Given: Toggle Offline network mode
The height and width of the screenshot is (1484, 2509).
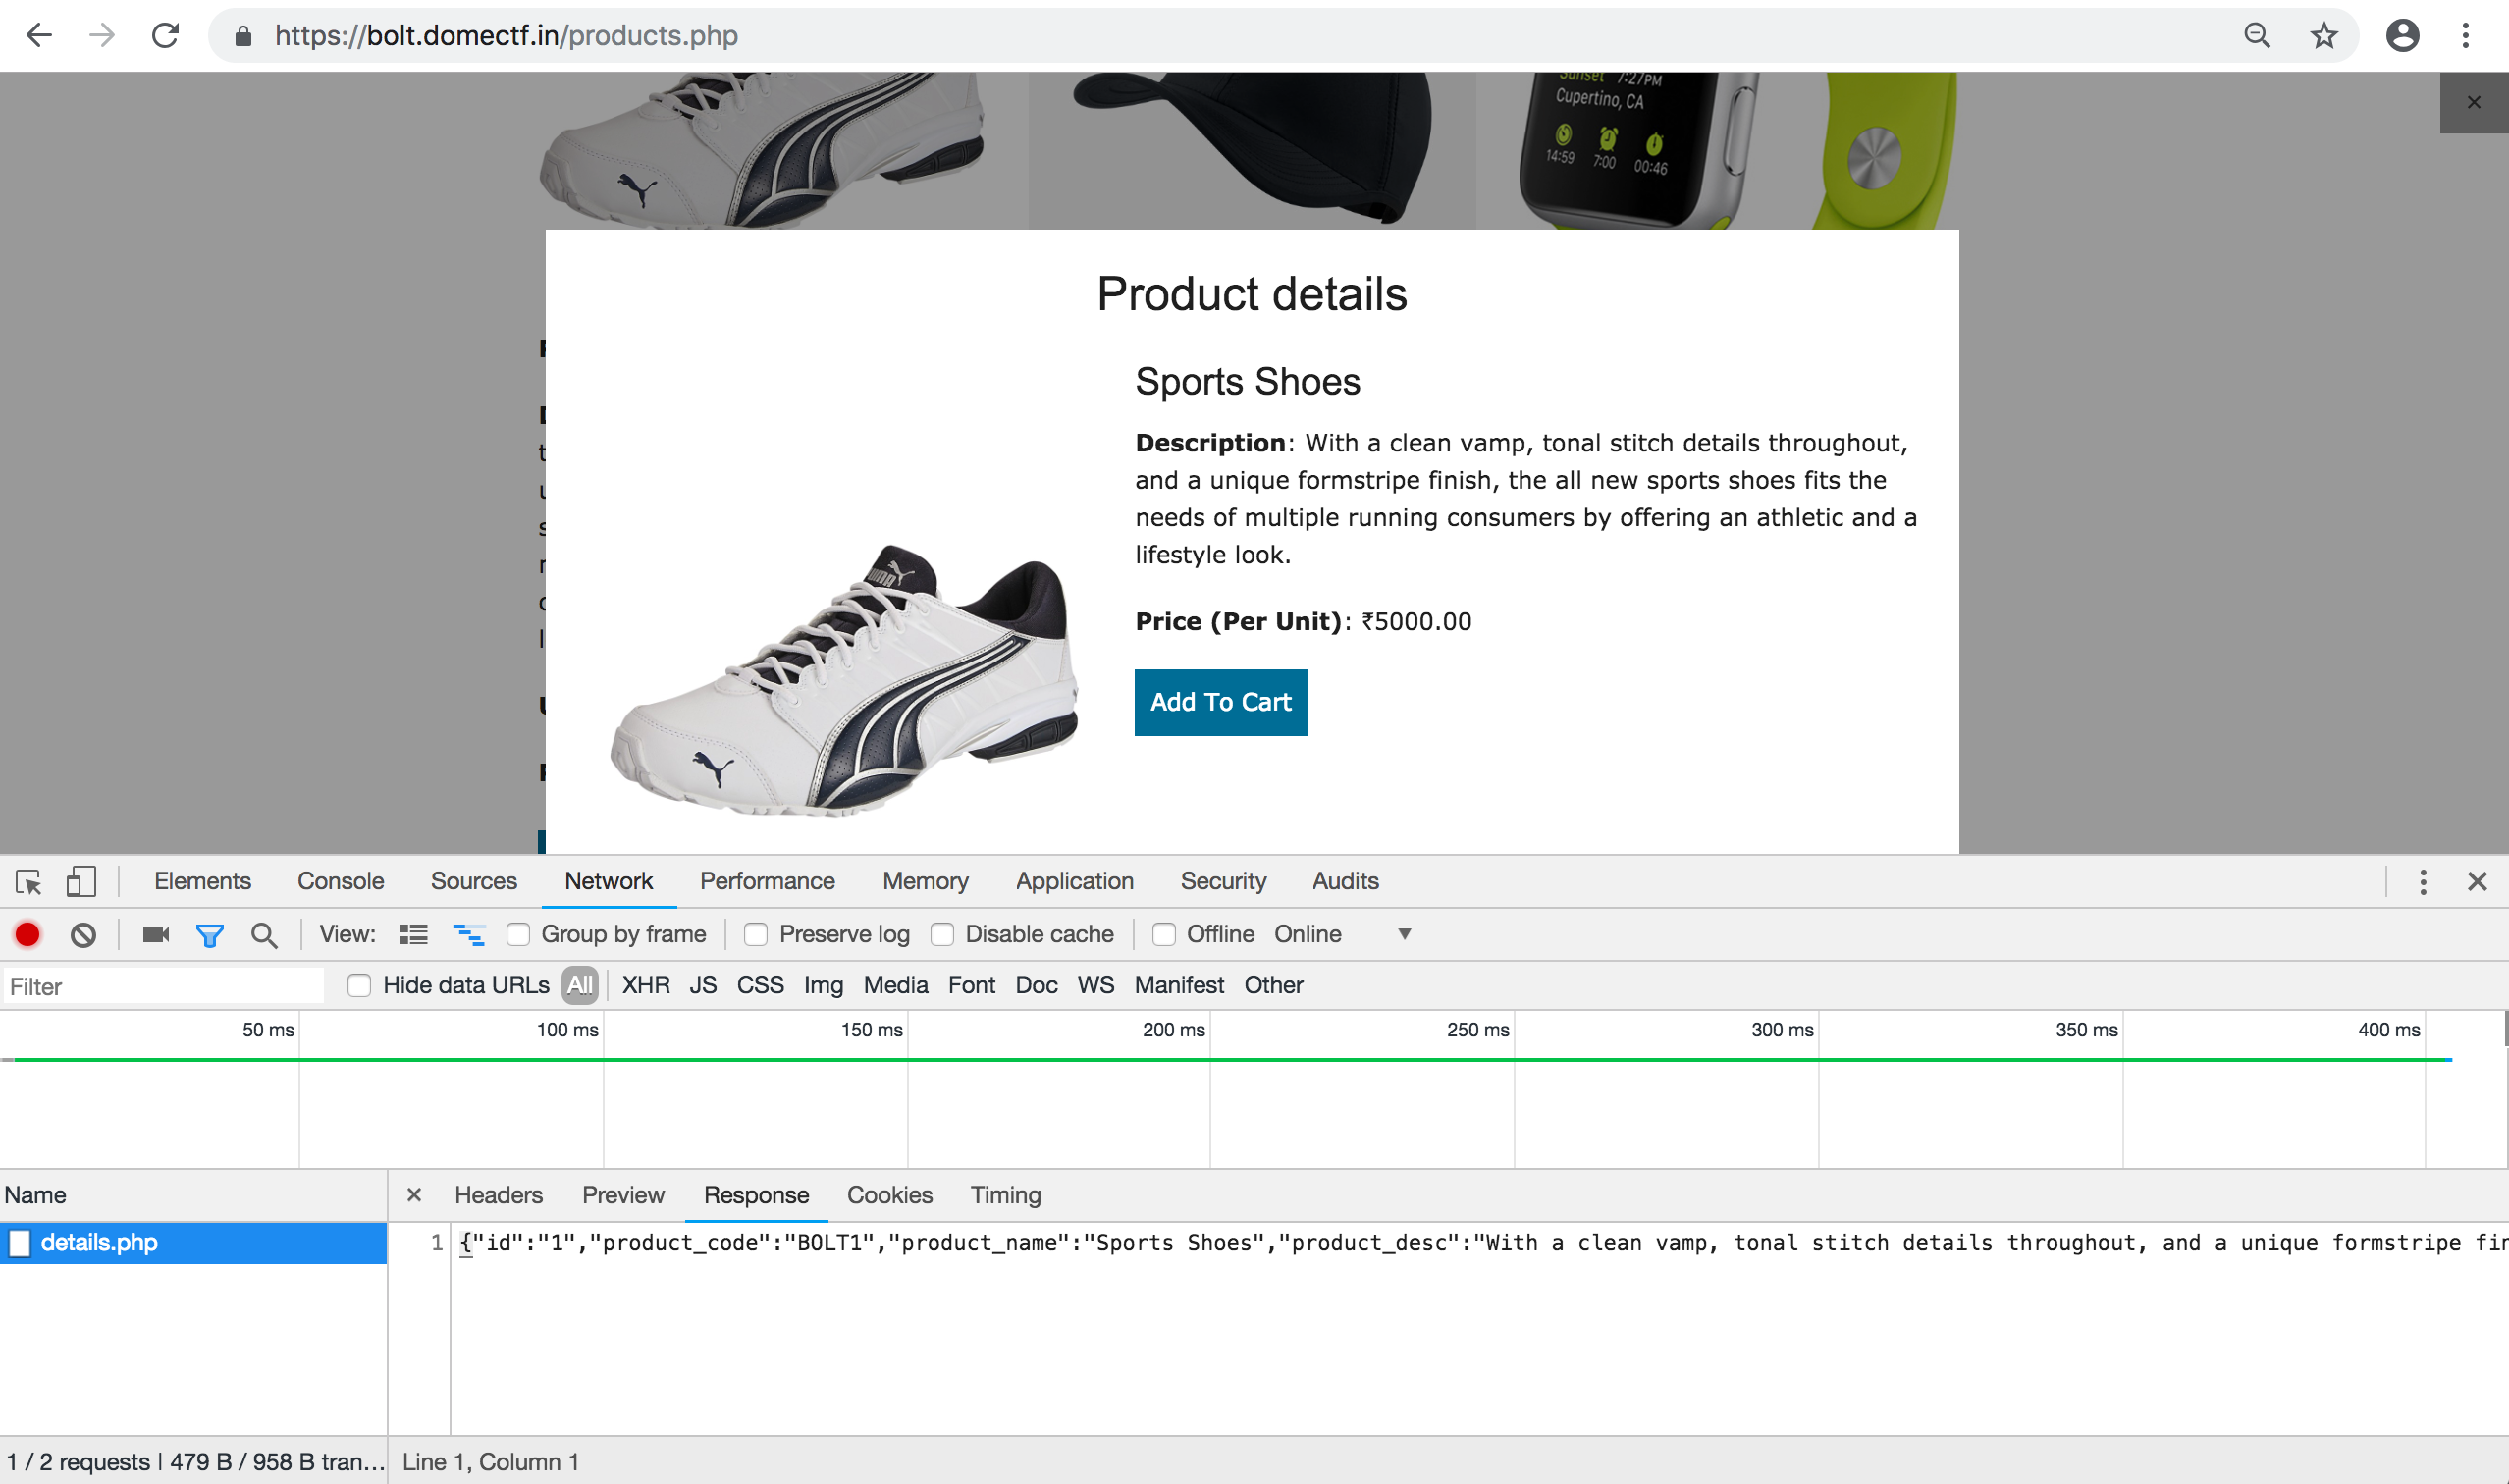Looking at the screenshot, I should 1164,934.
